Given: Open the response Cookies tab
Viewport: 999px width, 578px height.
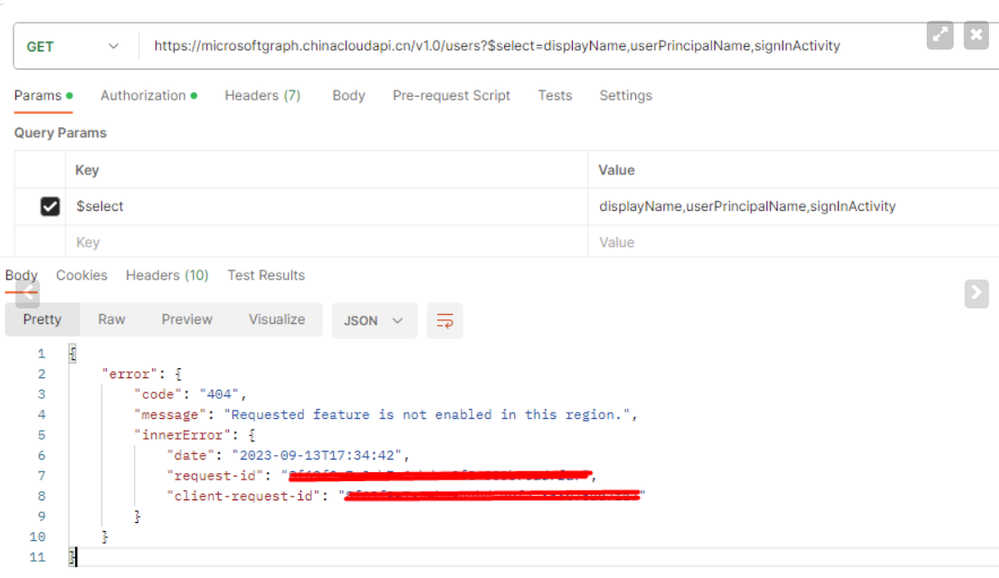Looking at the screenshot, I should click(82, 275).
